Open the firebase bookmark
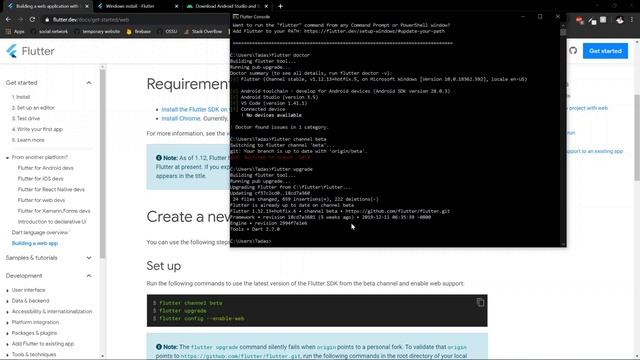The width and height of the screenshot is (640, 360). pos(139,31)
